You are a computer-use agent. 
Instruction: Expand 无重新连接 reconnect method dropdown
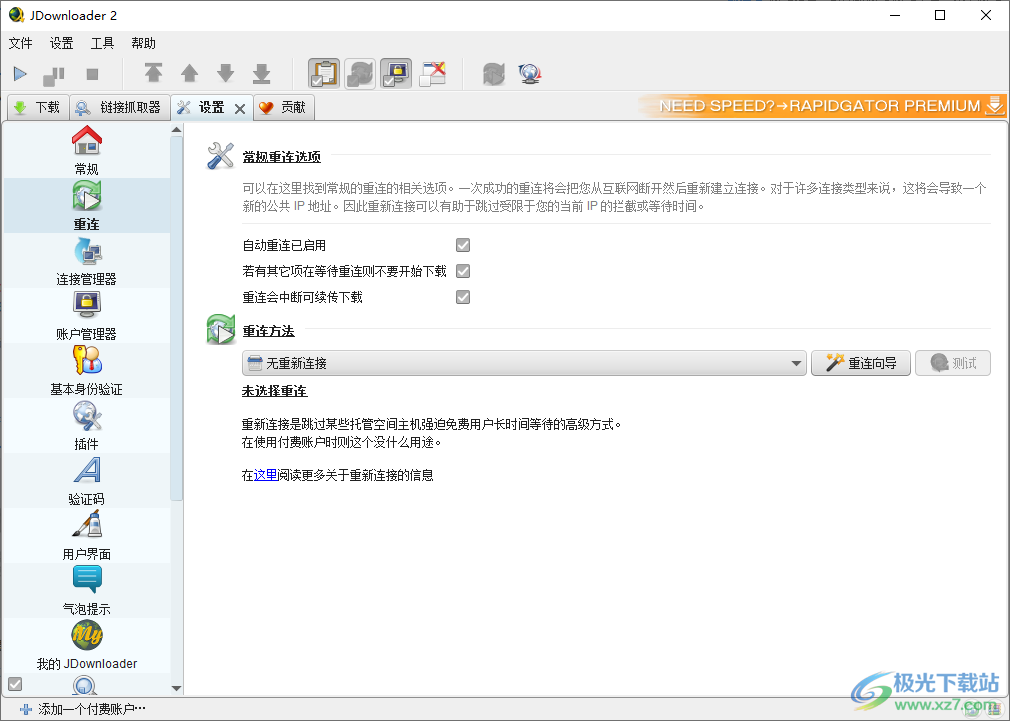pos(524,363)
